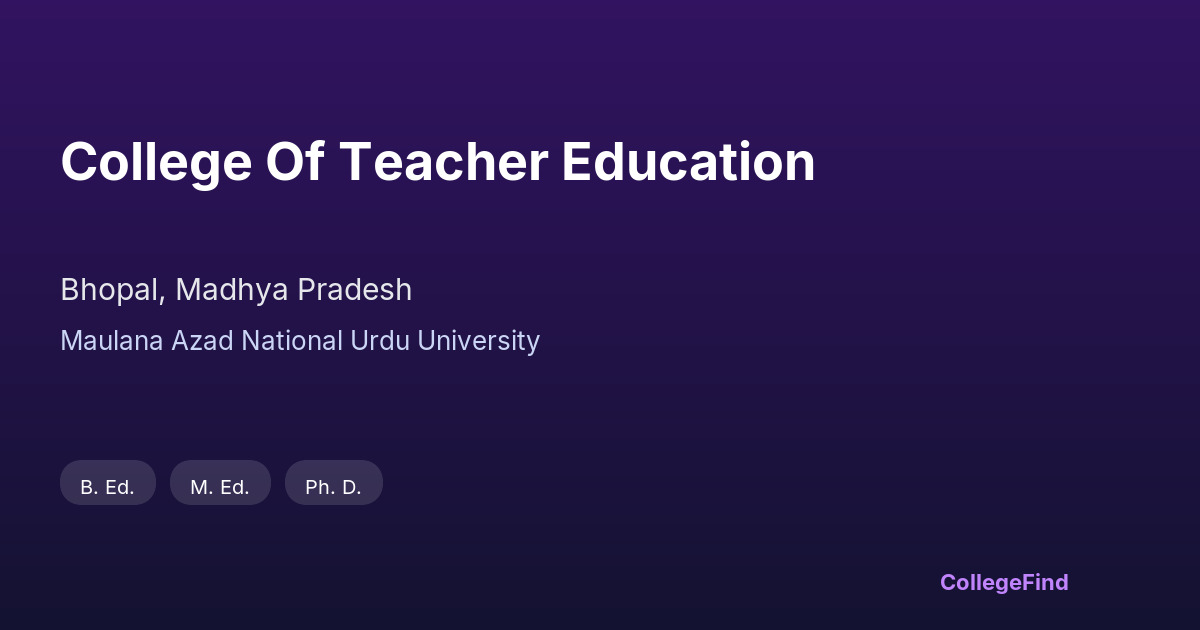Click the word "Teacher" in the heading
Image resolution: width=1200 pixels, height=630 pixels.
pos(443,162)
